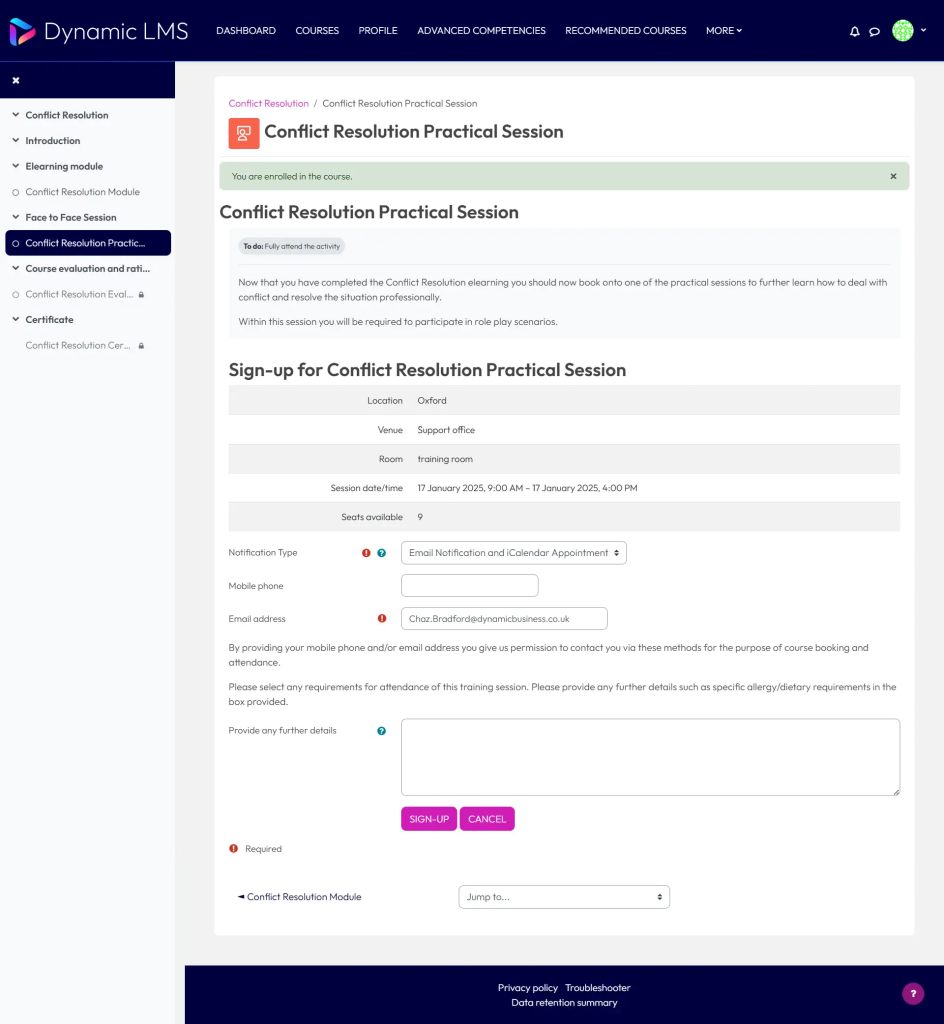
Task: Click the required icon beside Email address
Action: tap(382, 618)
